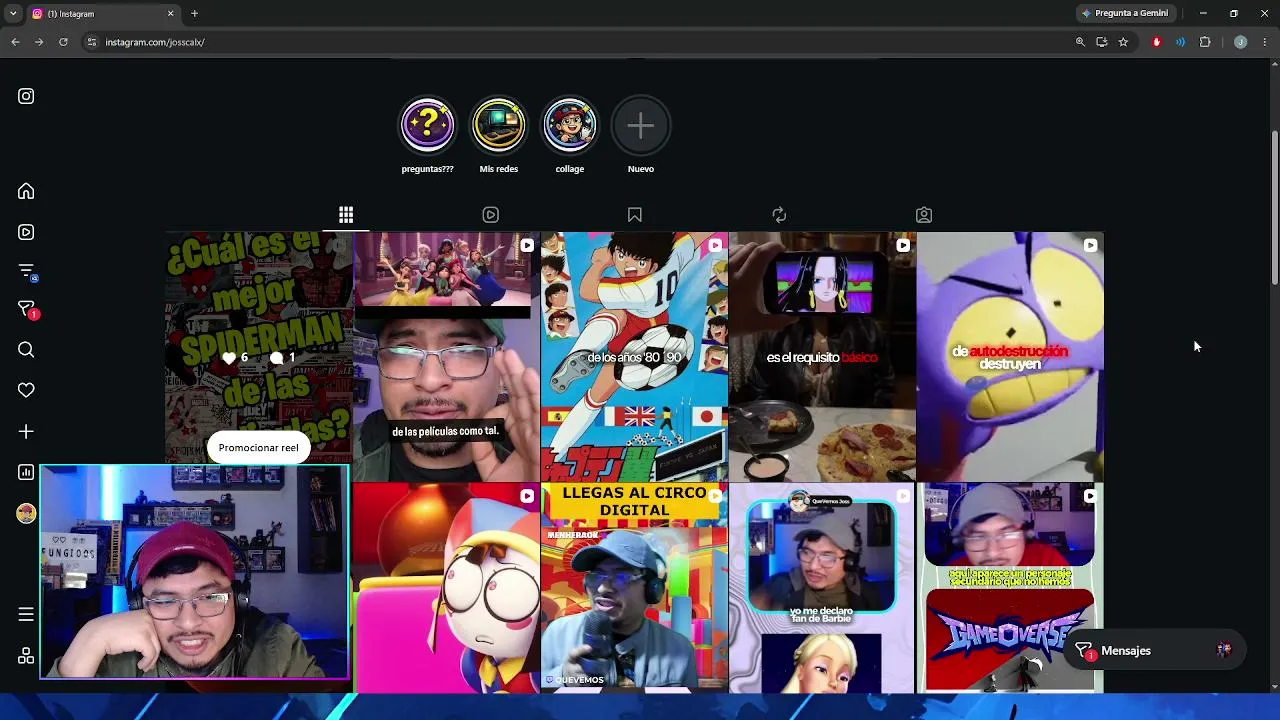Go to Instagram Home via the house icon
Image resolution: width=1280 pixels, height=720 pixels.
click(x=26, y=191)
